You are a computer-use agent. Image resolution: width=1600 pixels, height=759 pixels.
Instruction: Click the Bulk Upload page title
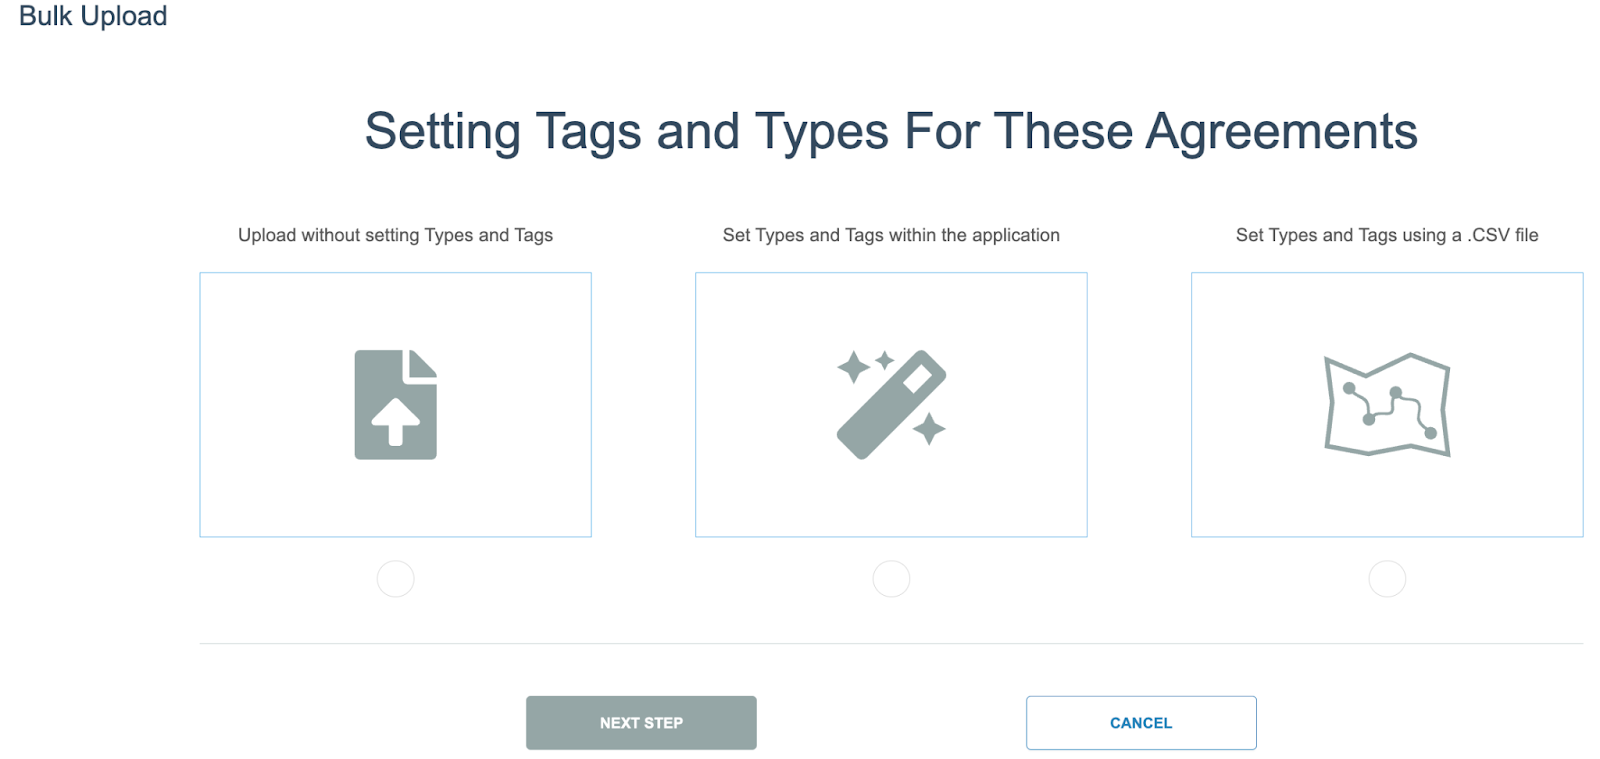tap(93, 16)
